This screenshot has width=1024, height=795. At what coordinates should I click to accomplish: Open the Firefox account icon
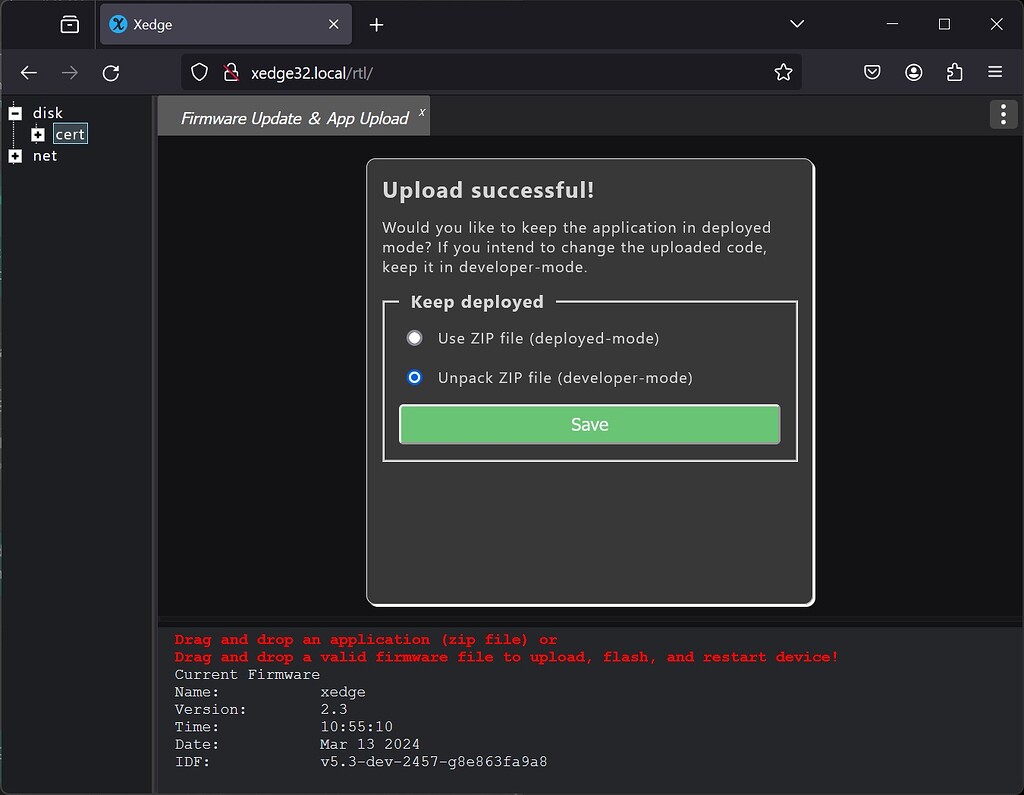(x=914, y=72)
